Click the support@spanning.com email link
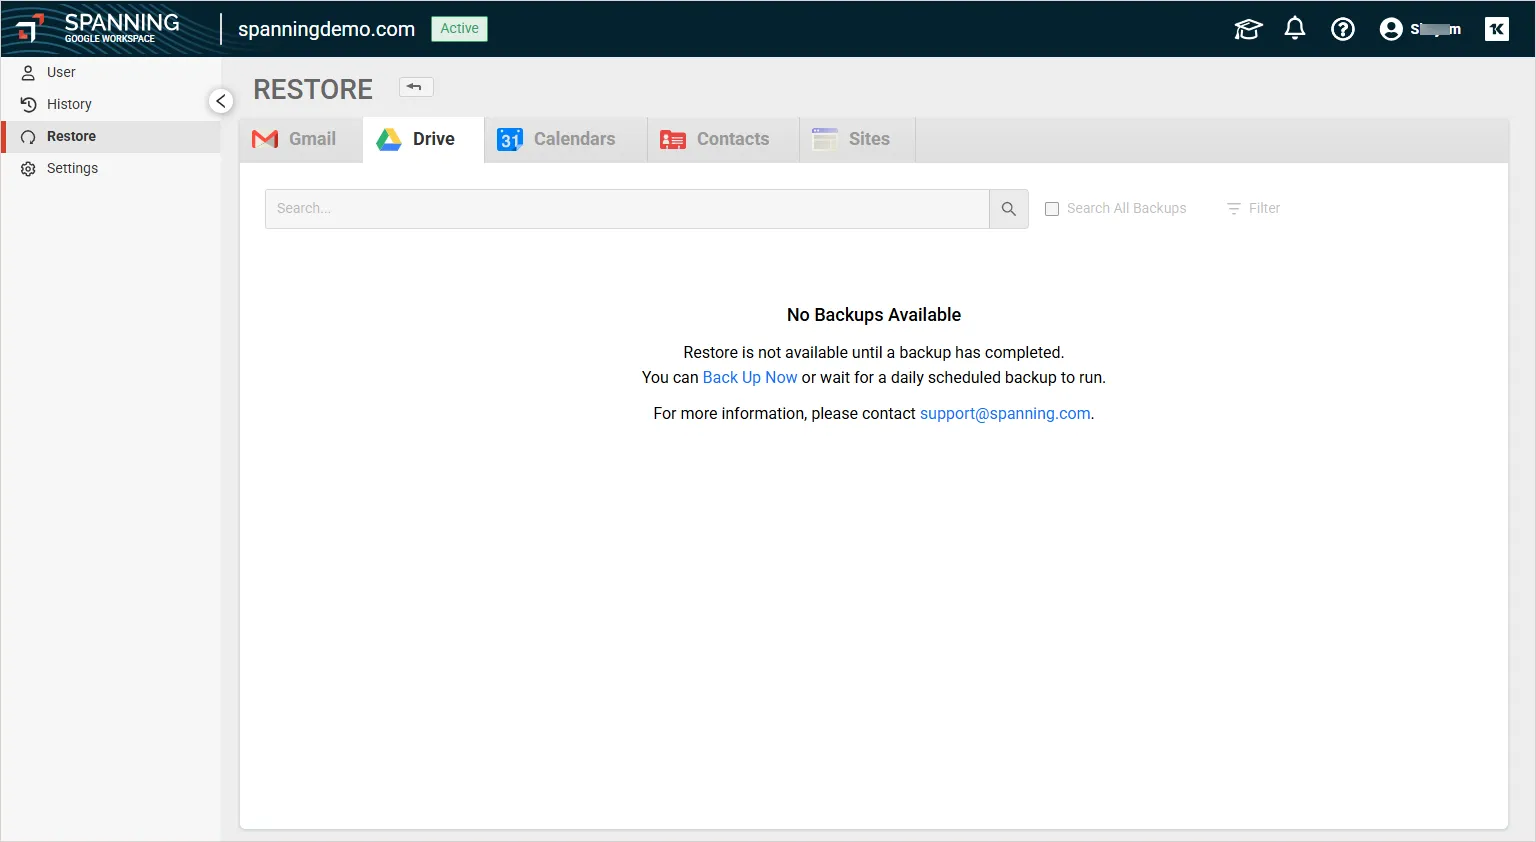Screen dimensions: 1536x842 [x=1005, y=414]
